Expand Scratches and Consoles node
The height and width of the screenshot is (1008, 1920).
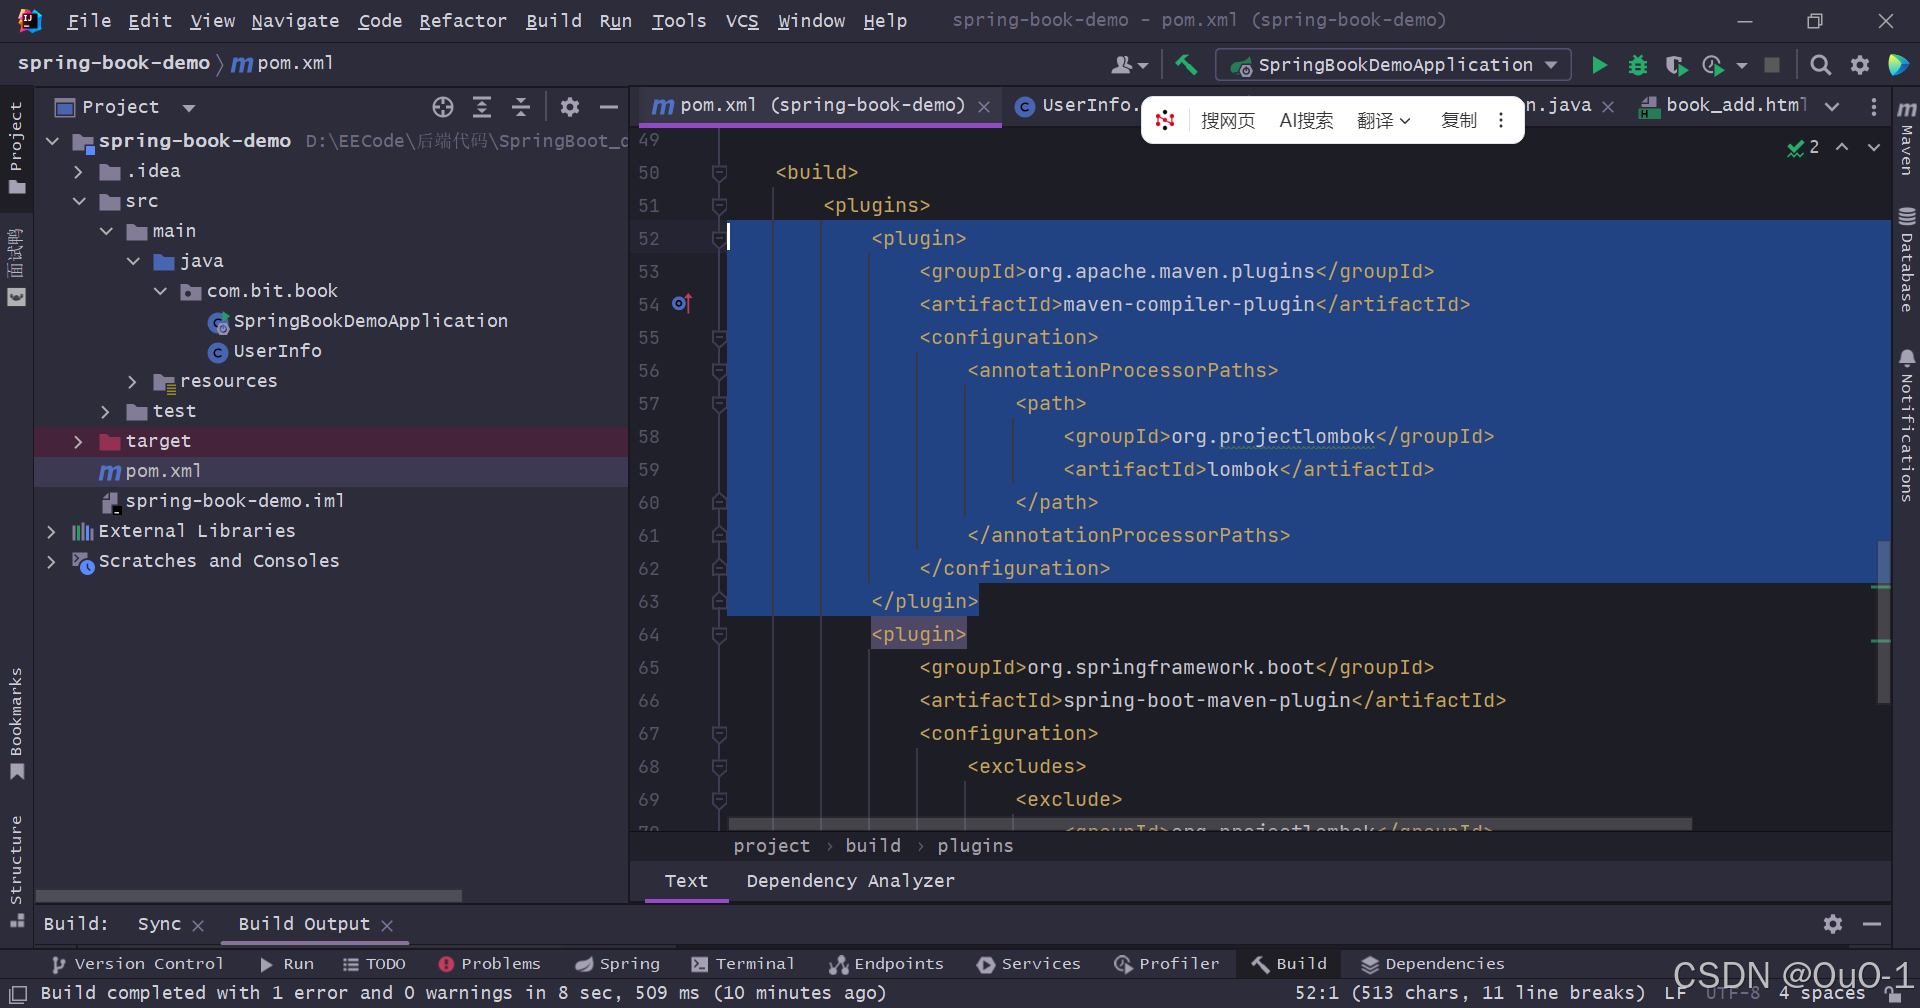51,562
